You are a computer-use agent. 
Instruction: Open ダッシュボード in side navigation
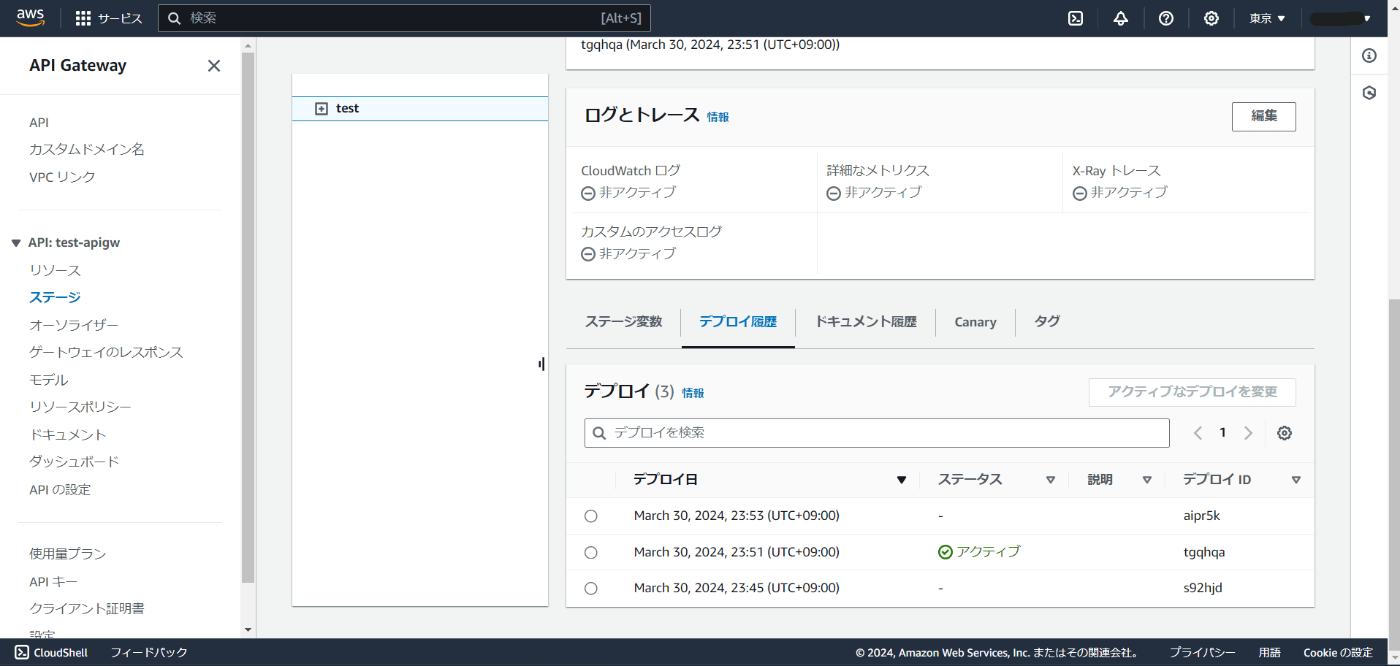pyautogui.click(x=74, y=462)
